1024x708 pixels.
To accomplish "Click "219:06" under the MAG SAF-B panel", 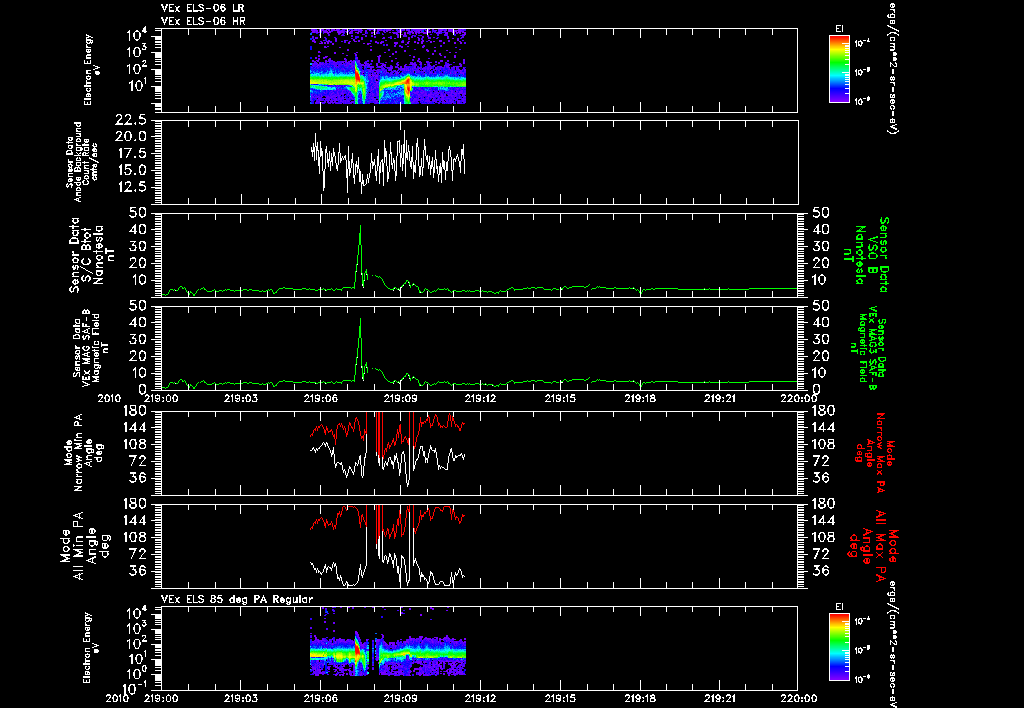I will tap(321, 398).
